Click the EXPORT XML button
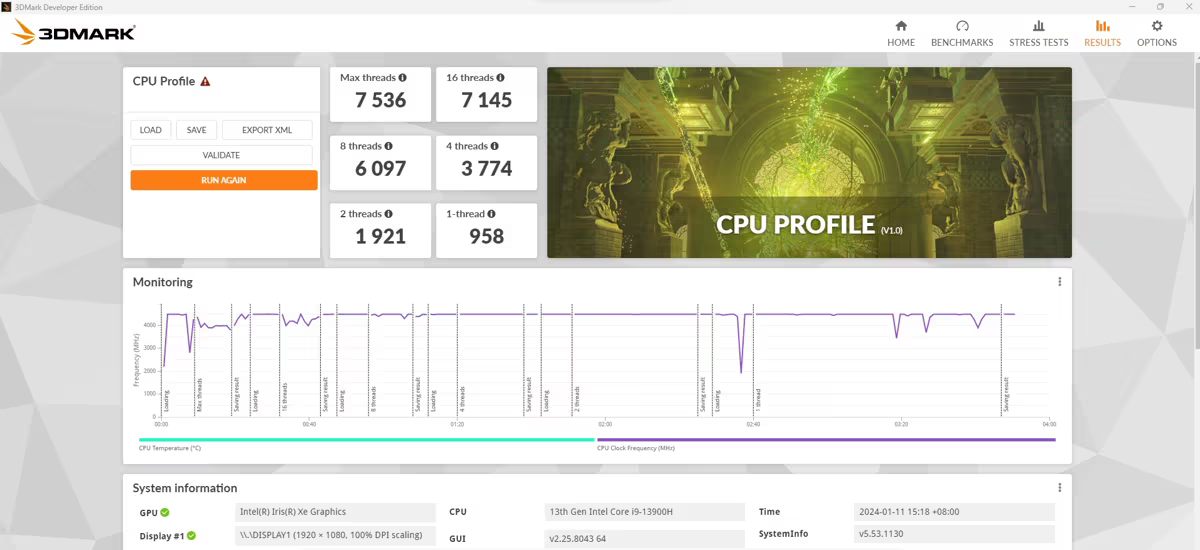 (267, 130)
